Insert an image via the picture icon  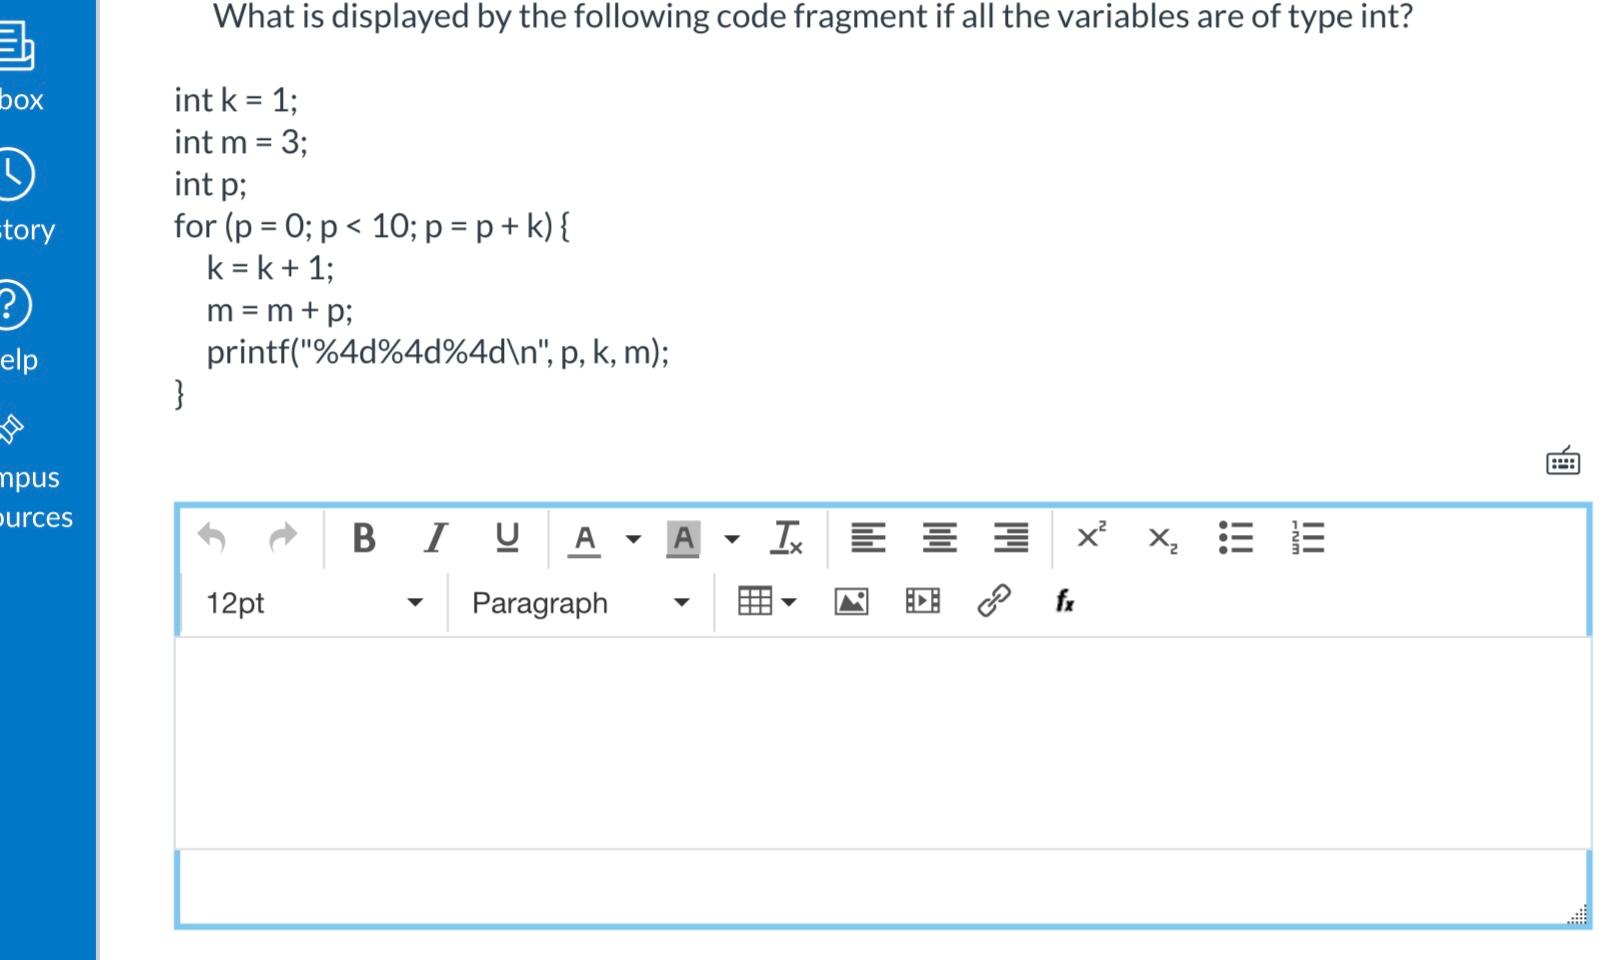(851, 601)
